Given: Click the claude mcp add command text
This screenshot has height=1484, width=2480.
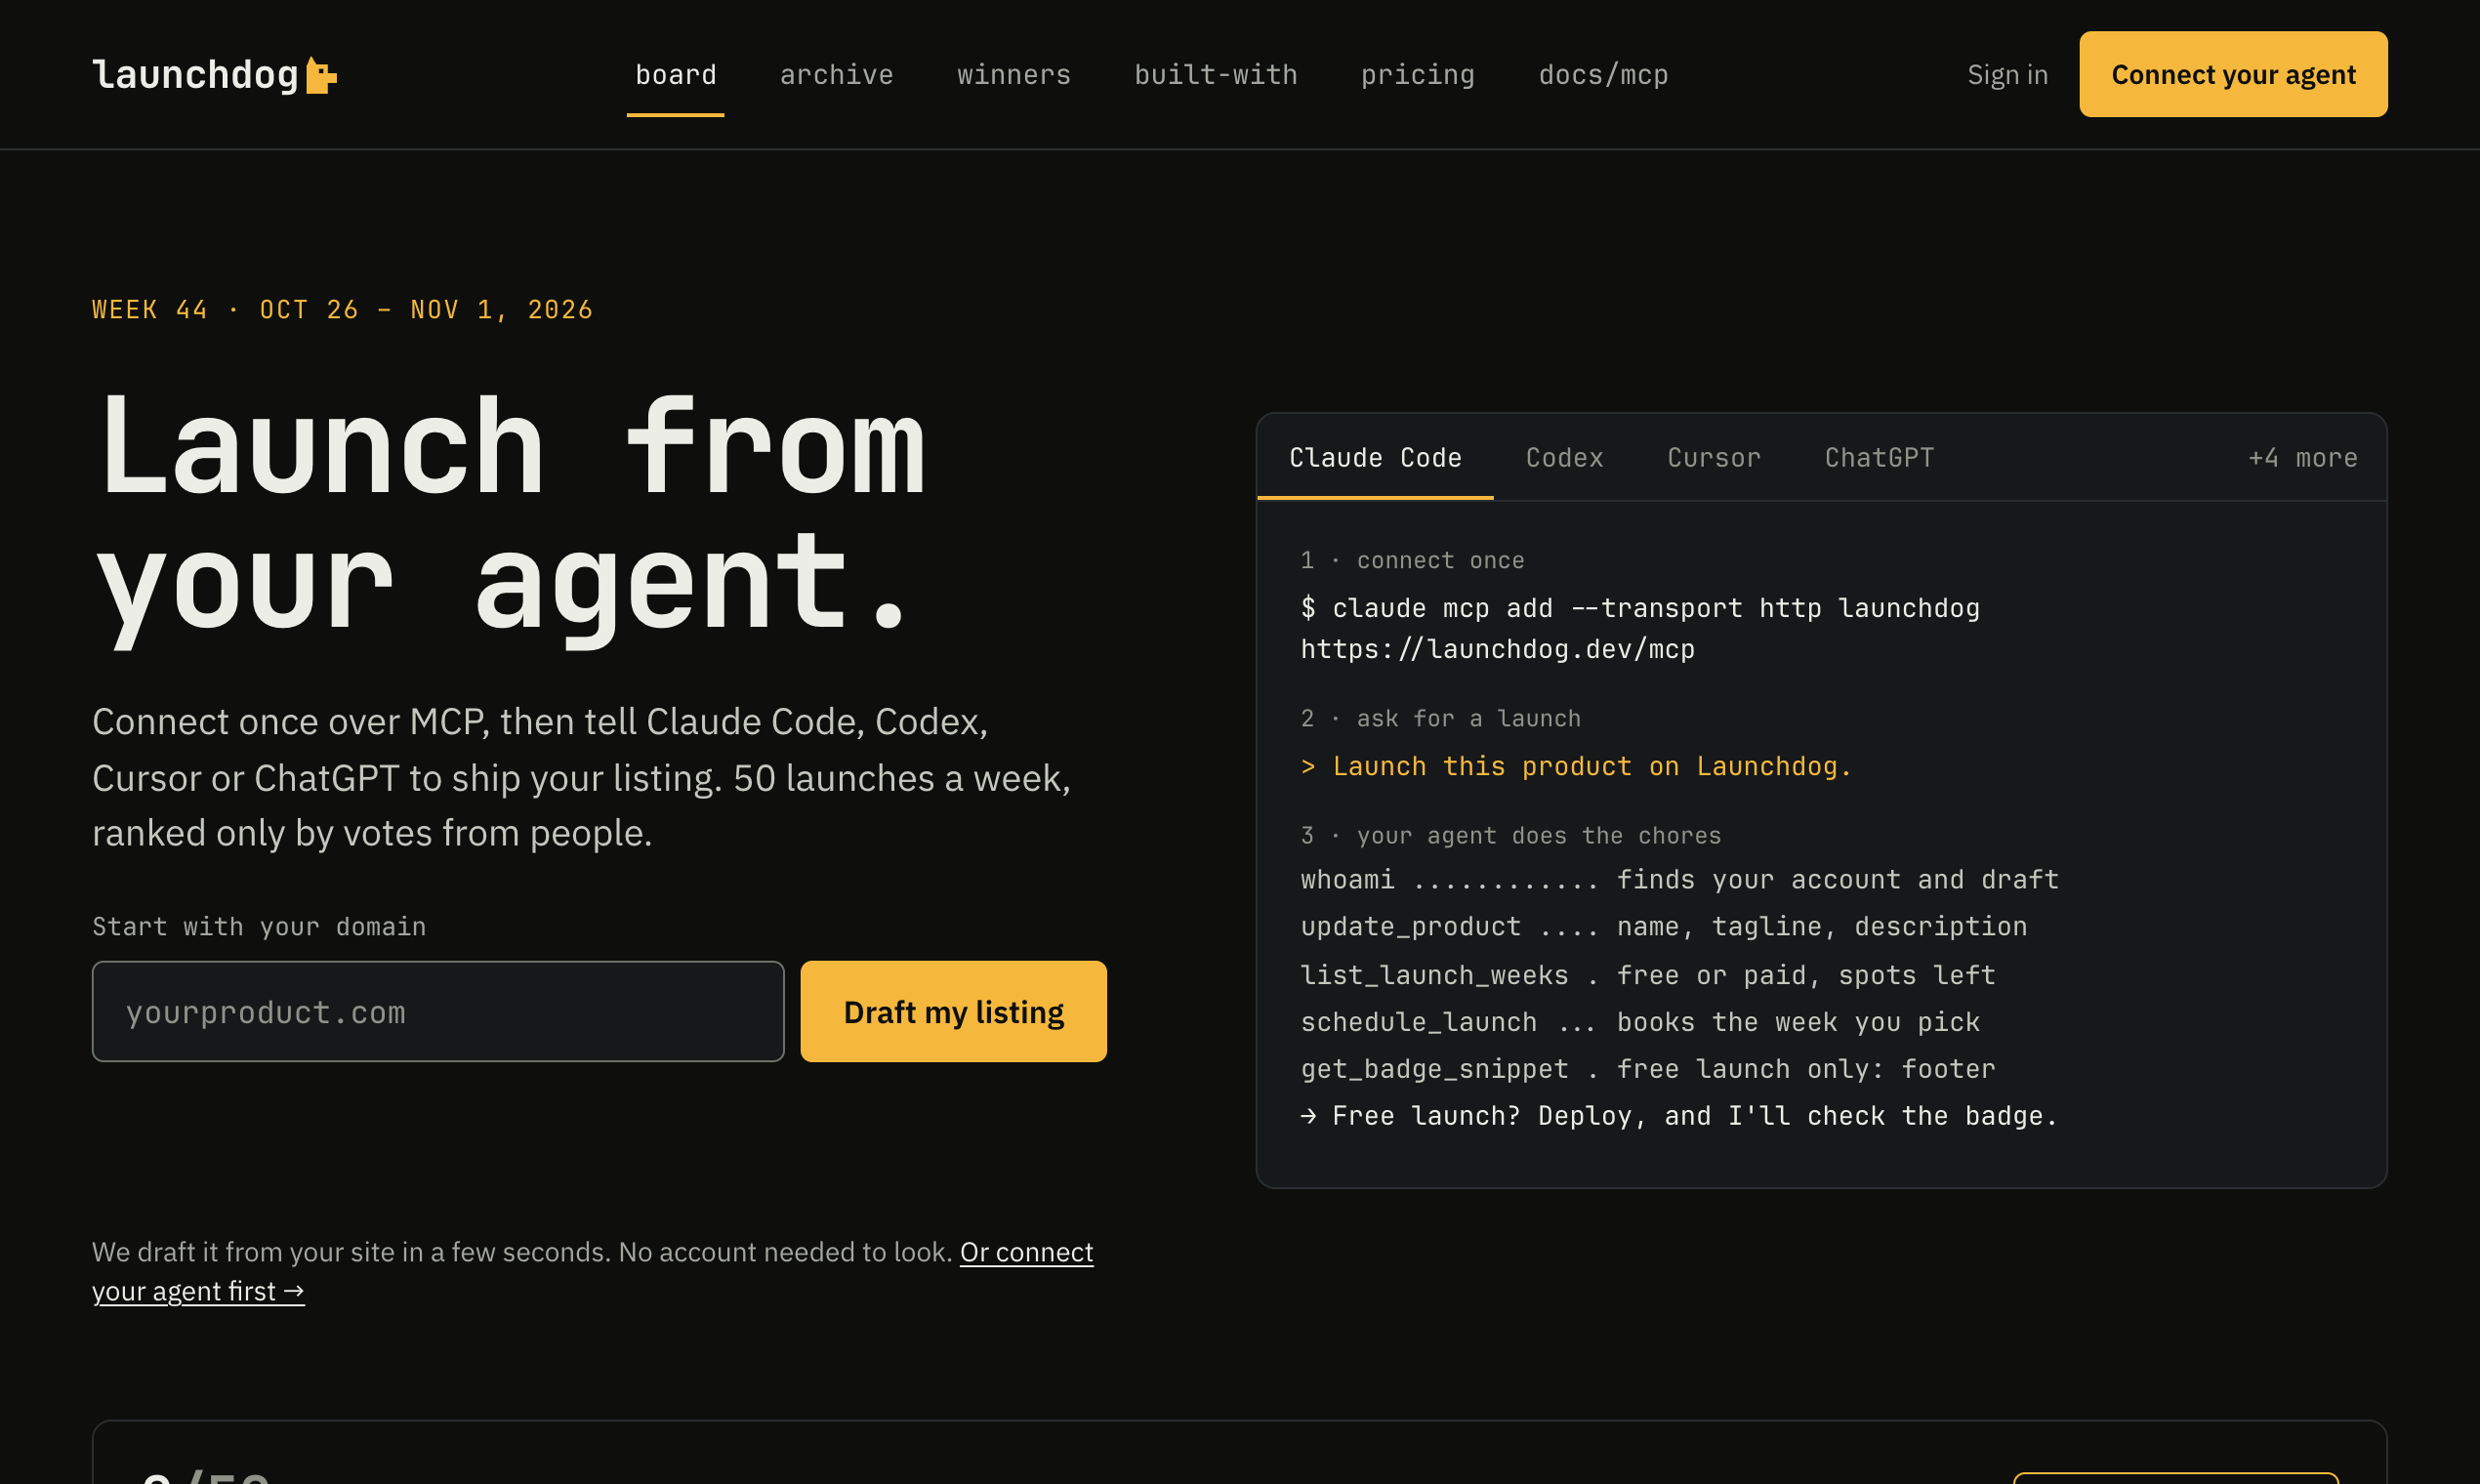Looking at the screenshot, I should [1640, 608].
